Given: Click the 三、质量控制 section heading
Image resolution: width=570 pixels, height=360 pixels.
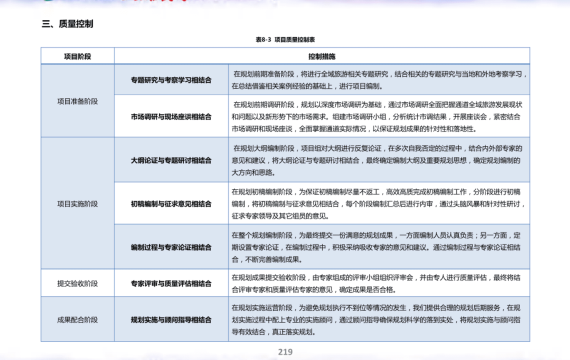Looking at the screenshot, I should tap(67, 24).
